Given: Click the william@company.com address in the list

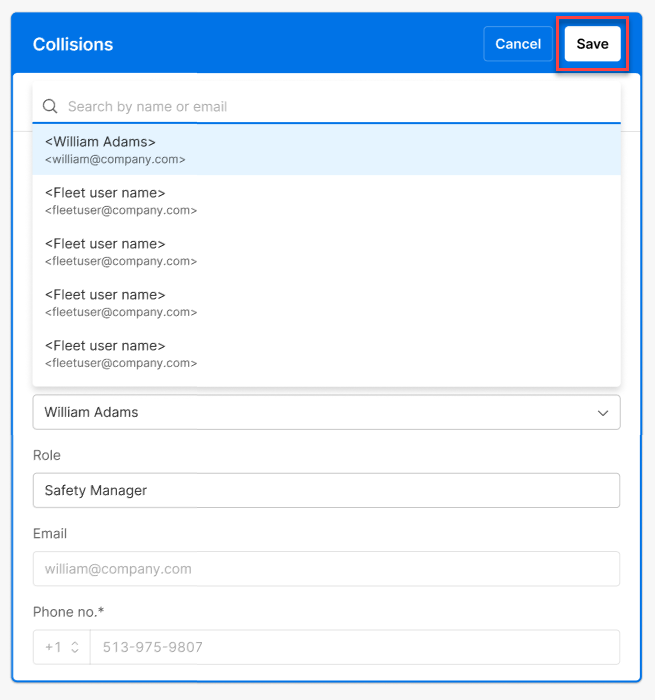Looking at the screenshot, I should tap(115, 160).
